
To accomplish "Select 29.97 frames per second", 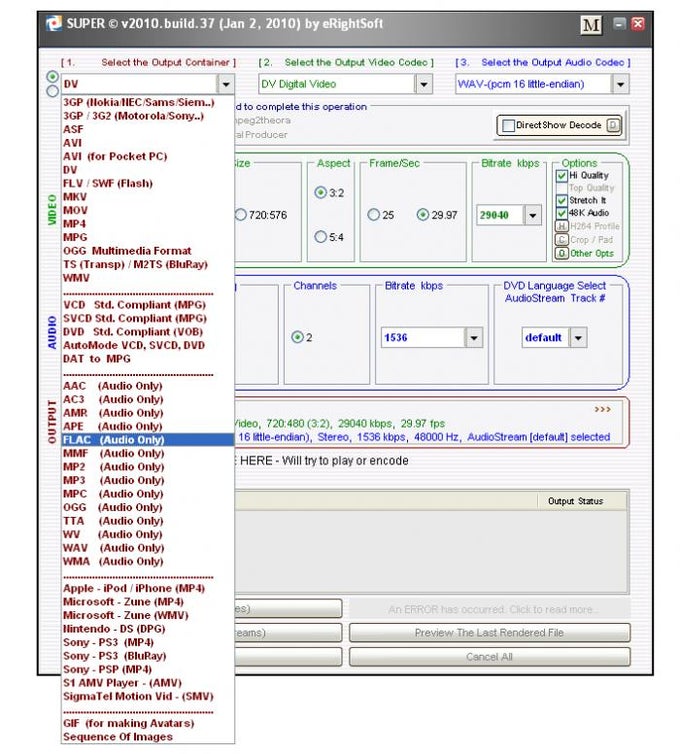I will 423,214.
